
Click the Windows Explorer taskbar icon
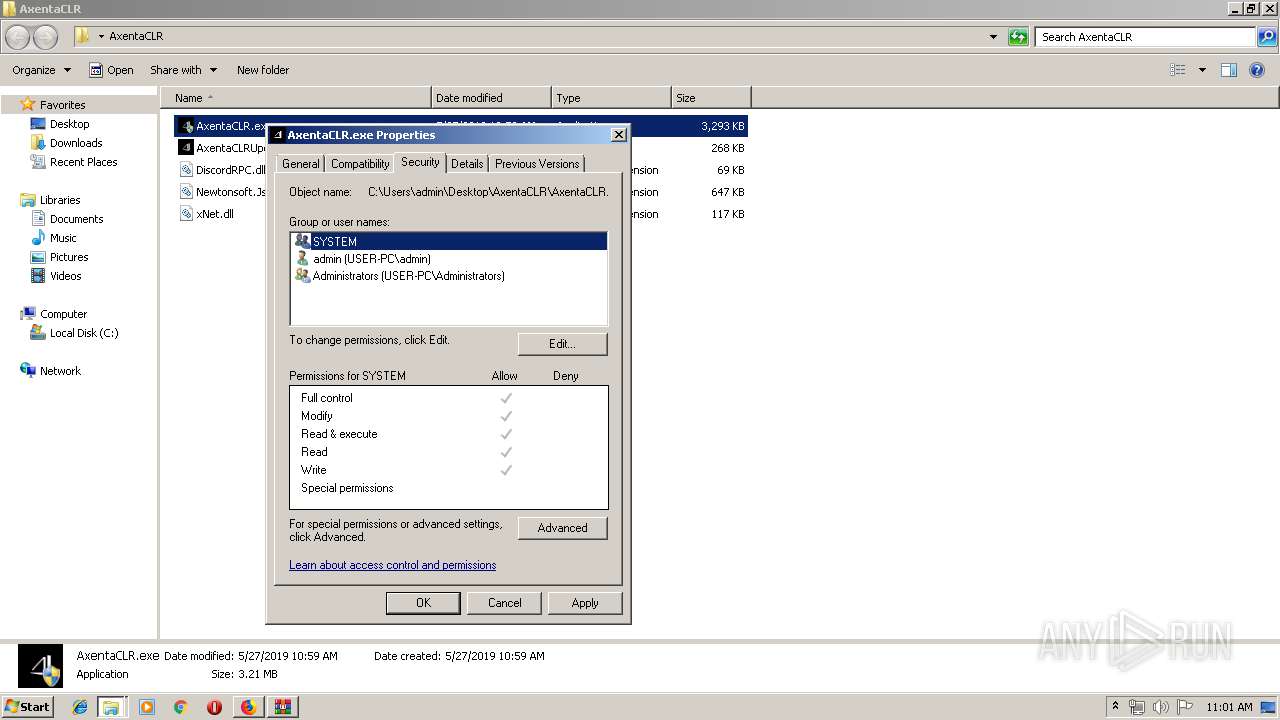tap(111, 707)
